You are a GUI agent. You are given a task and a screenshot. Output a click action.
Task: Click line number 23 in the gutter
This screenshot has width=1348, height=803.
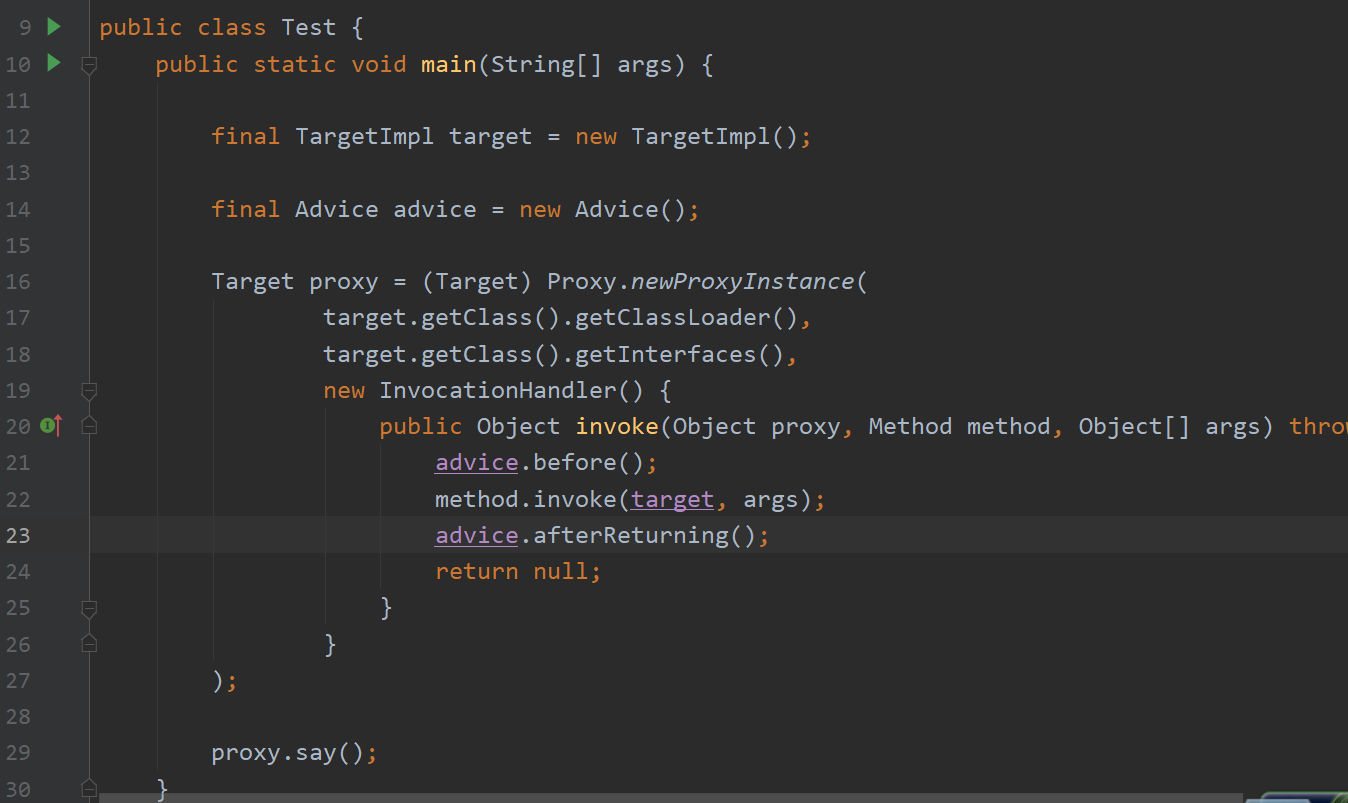pos(18,535)
